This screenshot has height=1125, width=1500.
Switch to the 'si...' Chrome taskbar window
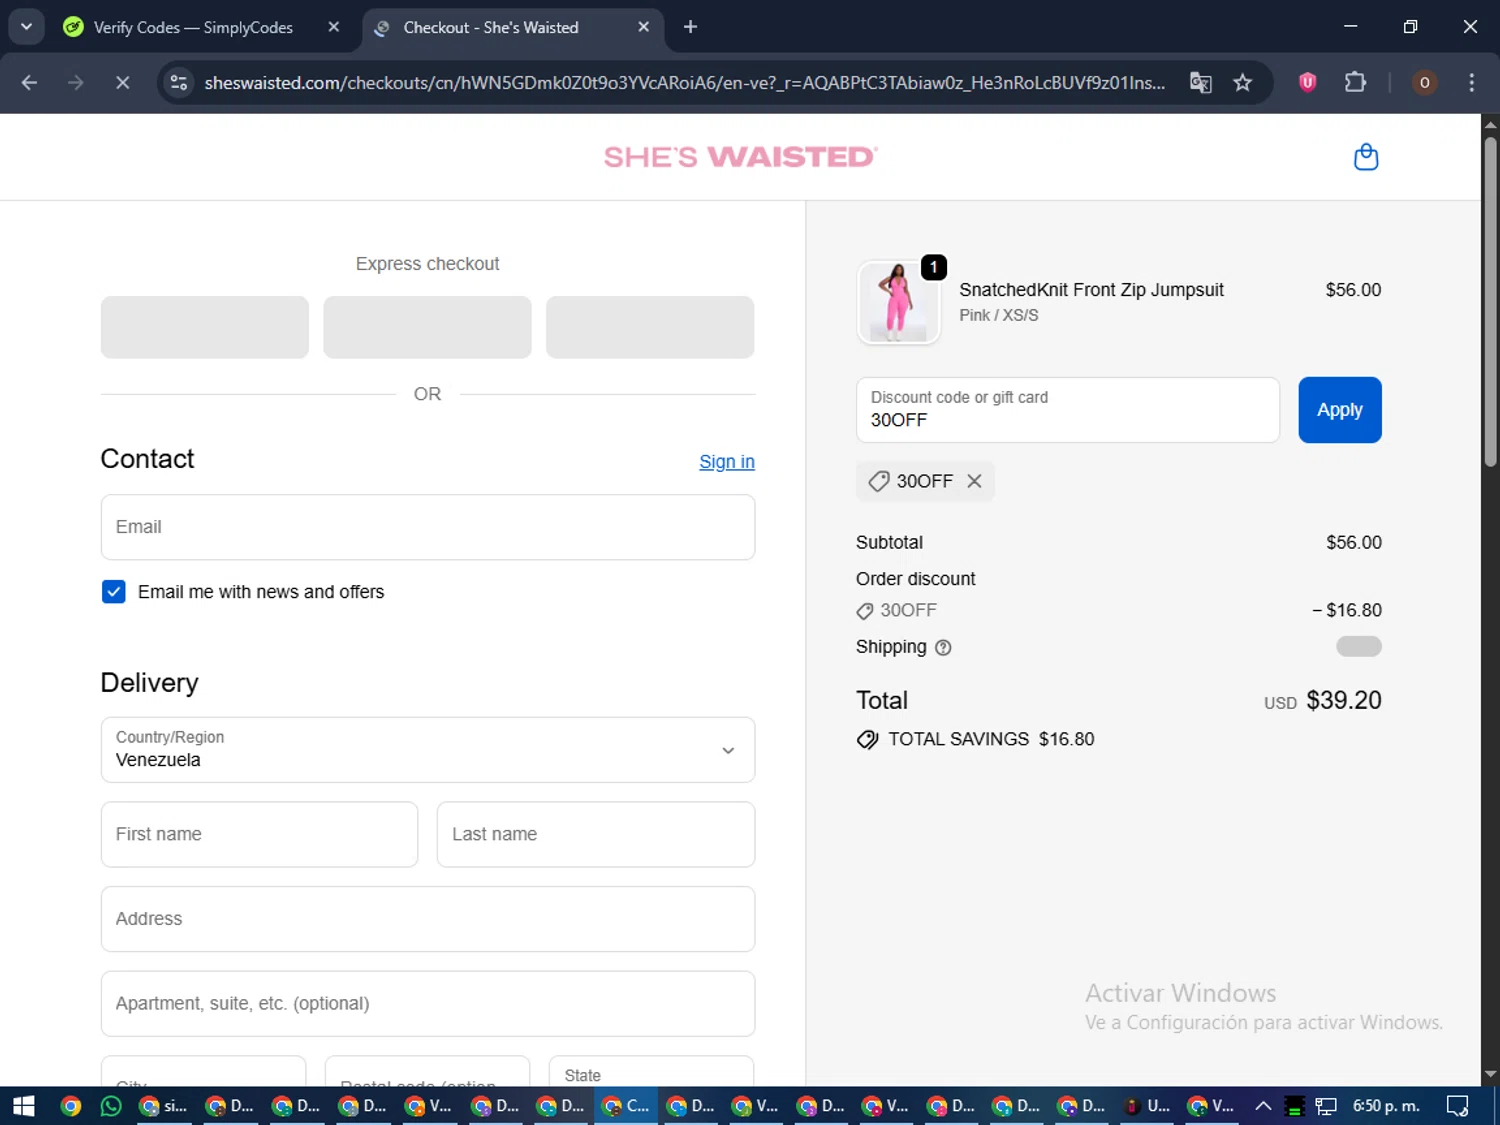coord(164,1106)
